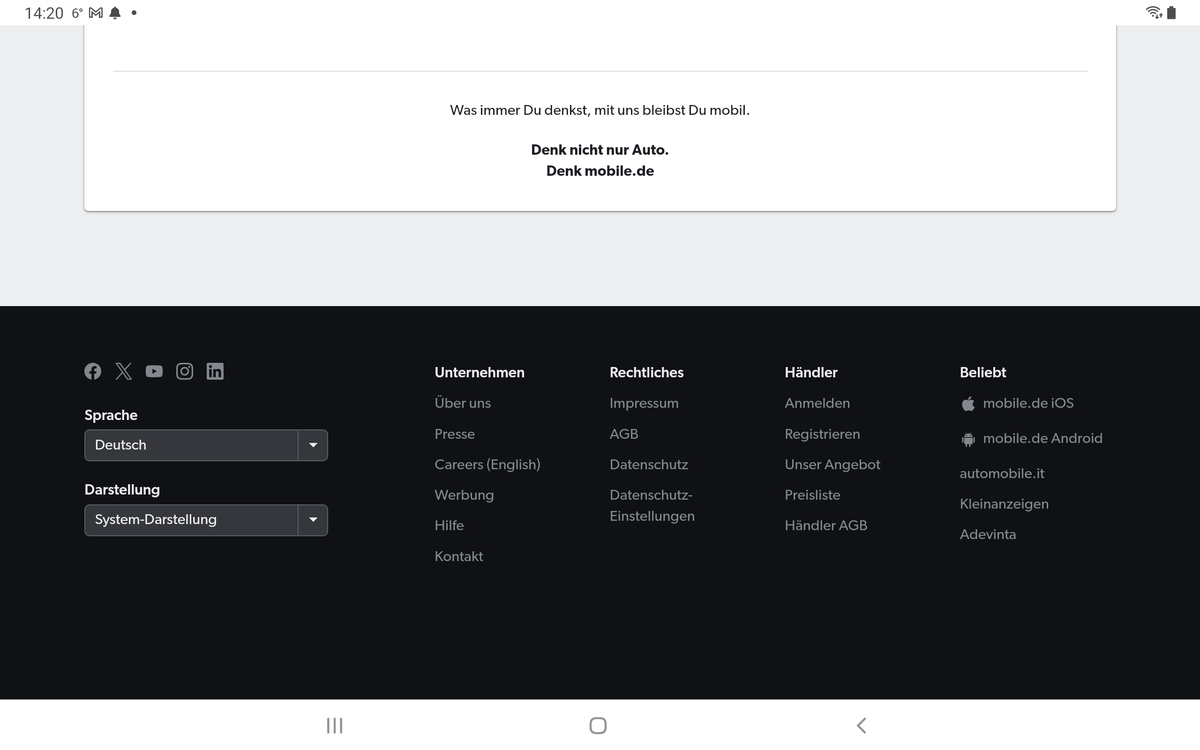The image size is (1200, 750).
Task: Tap the Apple logo next to mobile.de iOS
Action: click(x=968, y=404)
